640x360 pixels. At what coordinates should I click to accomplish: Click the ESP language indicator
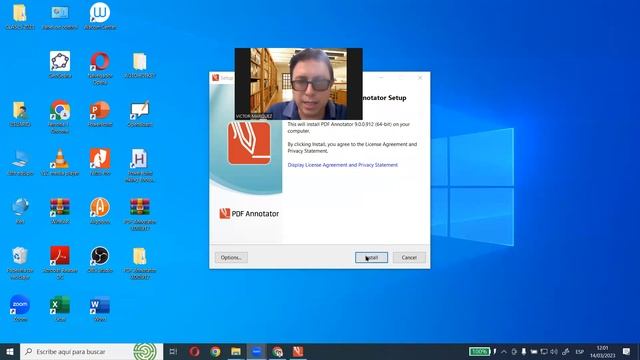click(x=580, y=351)
